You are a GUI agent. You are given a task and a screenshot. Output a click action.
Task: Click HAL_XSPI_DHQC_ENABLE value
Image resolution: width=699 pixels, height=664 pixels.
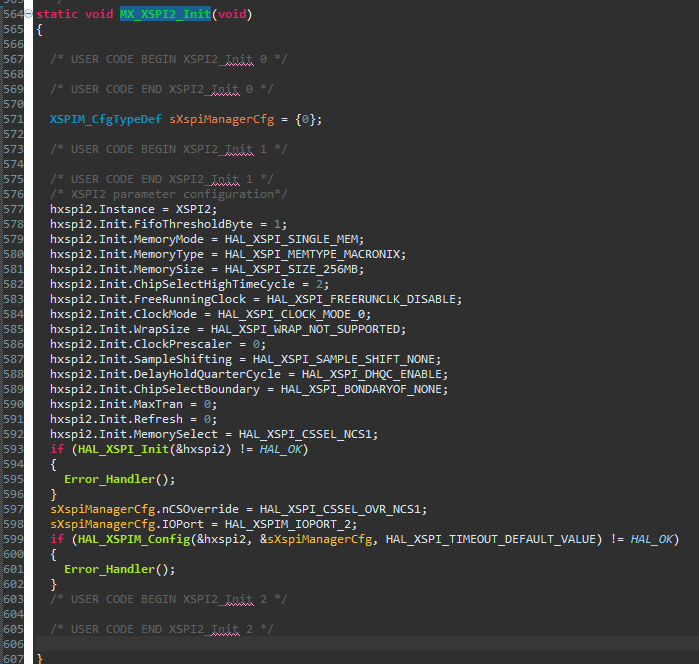point(371,374)
